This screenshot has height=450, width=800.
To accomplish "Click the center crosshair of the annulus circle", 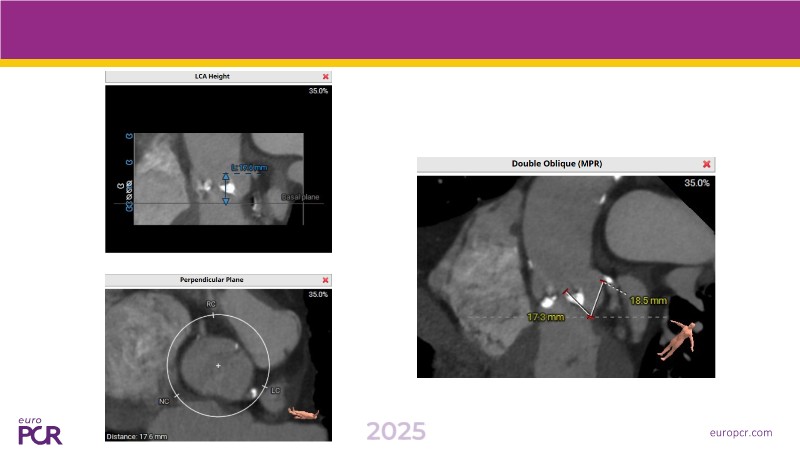I will point(218,366).
